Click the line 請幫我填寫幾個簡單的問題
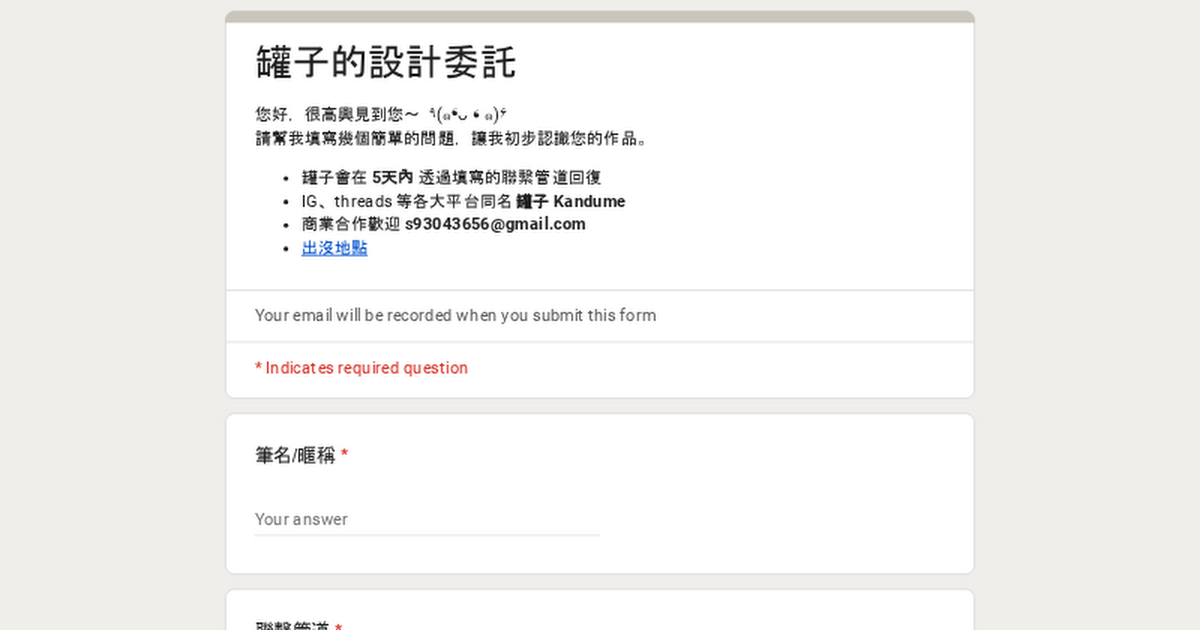1200x630 pixels. [452, 138]
